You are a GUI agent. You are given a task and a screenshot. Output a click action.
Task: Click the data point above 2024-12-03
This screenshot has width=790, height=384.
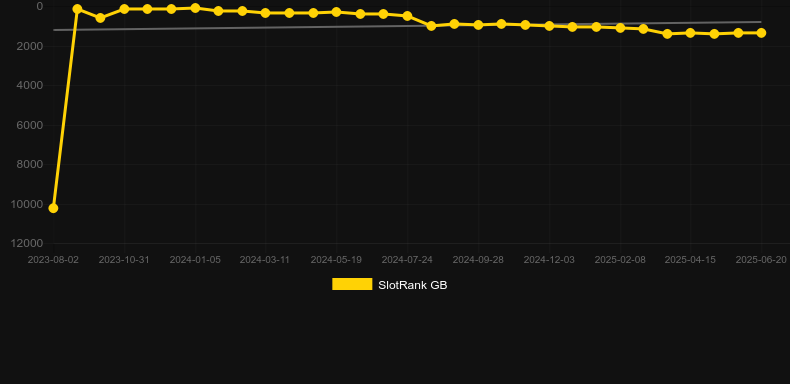[549, 26]
